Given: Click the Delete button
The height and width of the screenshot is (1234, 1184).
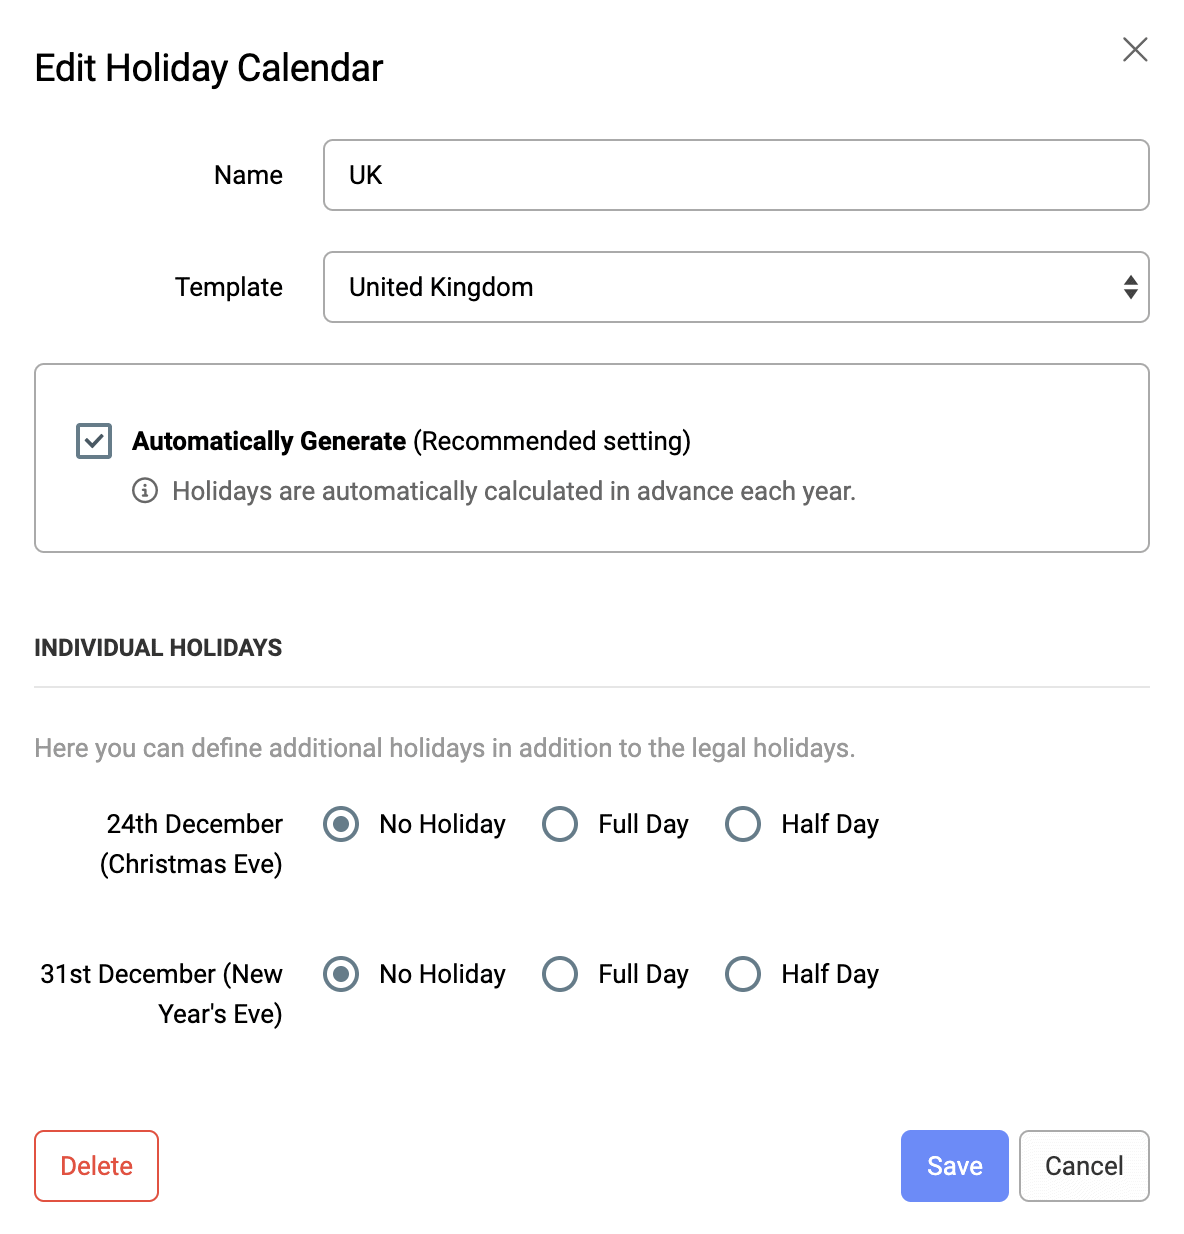Looking at the screenshot, I should [96, 1165].
